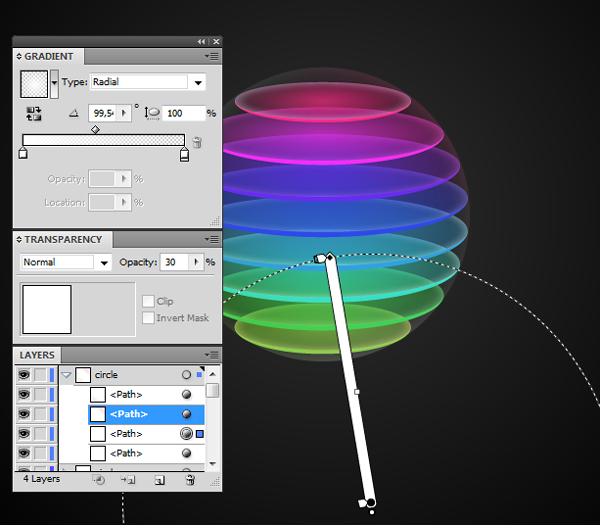
Task: Cycle Transparency panel view with title arrows
Action: pyautogui.click(x=19, y=240)
